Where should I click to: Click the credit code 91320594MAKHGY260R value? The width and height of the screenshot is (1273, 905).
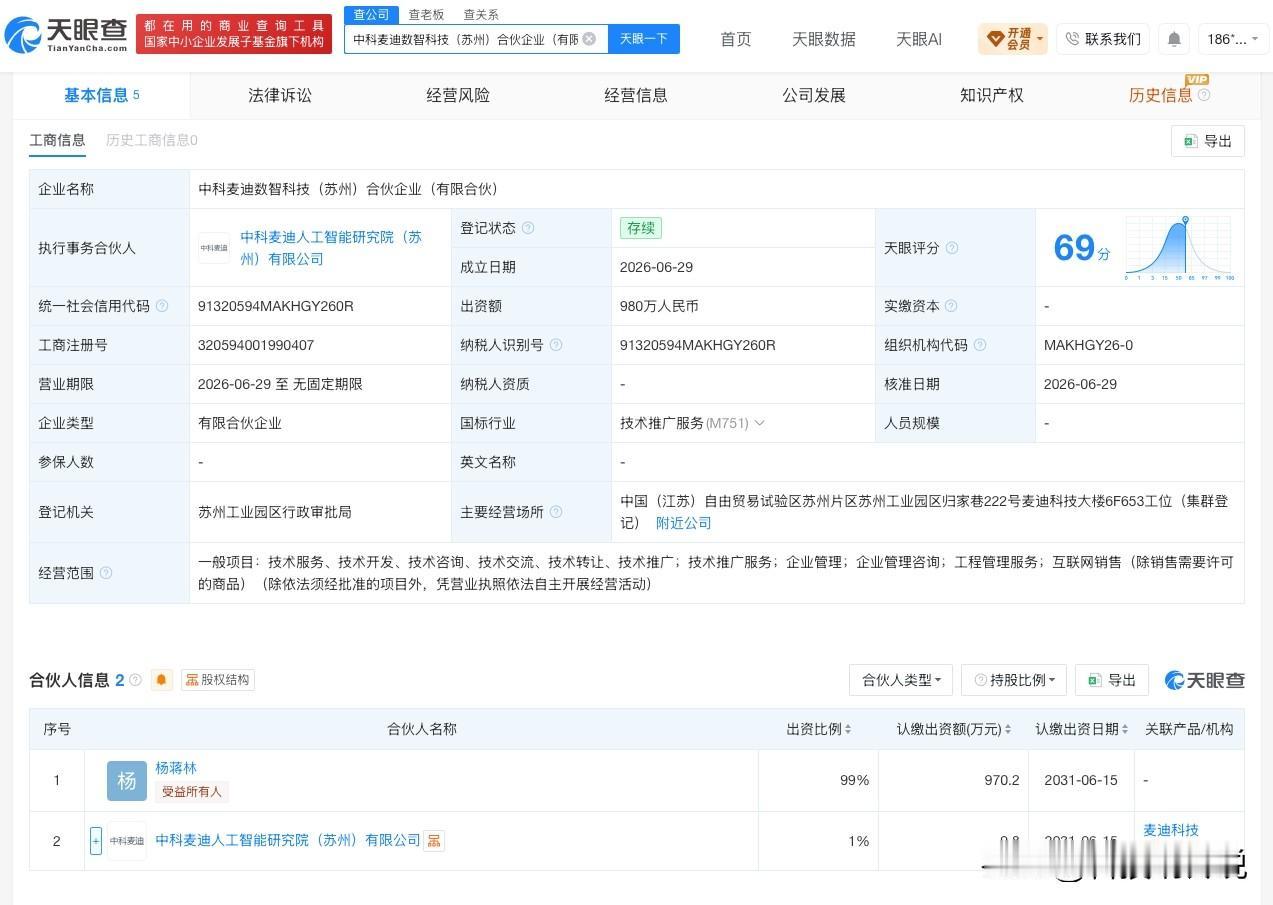276,306
